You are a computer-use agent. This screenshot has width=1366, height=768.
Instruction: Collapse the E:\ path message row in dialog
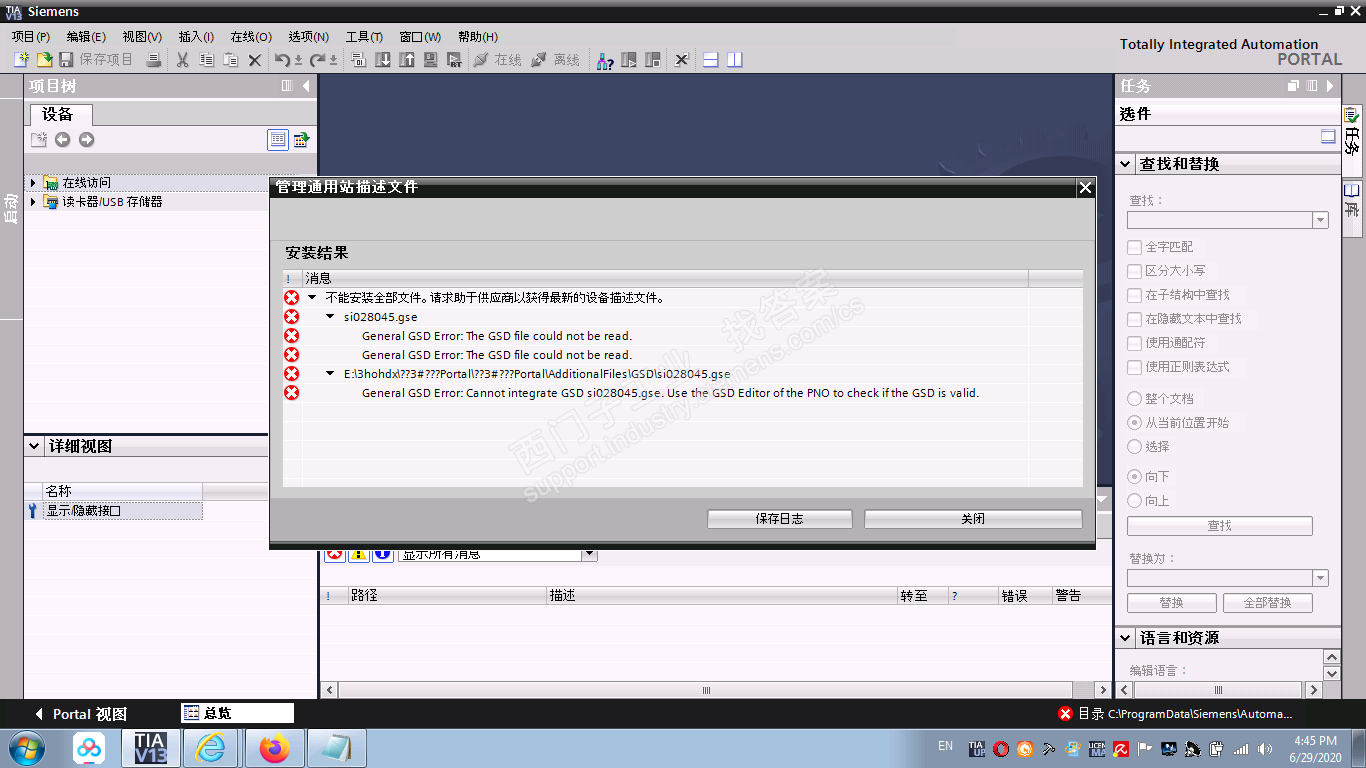click(x=331, y=374)
